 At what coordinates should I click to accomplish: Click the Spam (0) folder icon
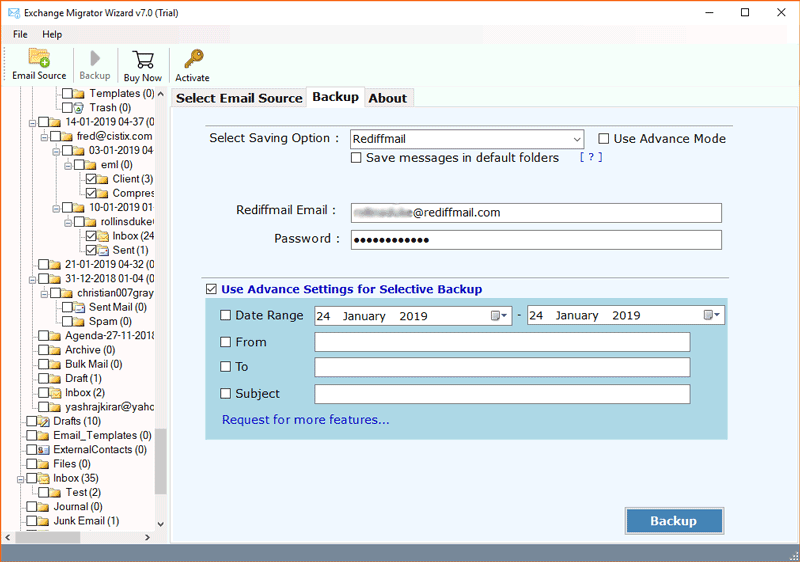(79, 321)
